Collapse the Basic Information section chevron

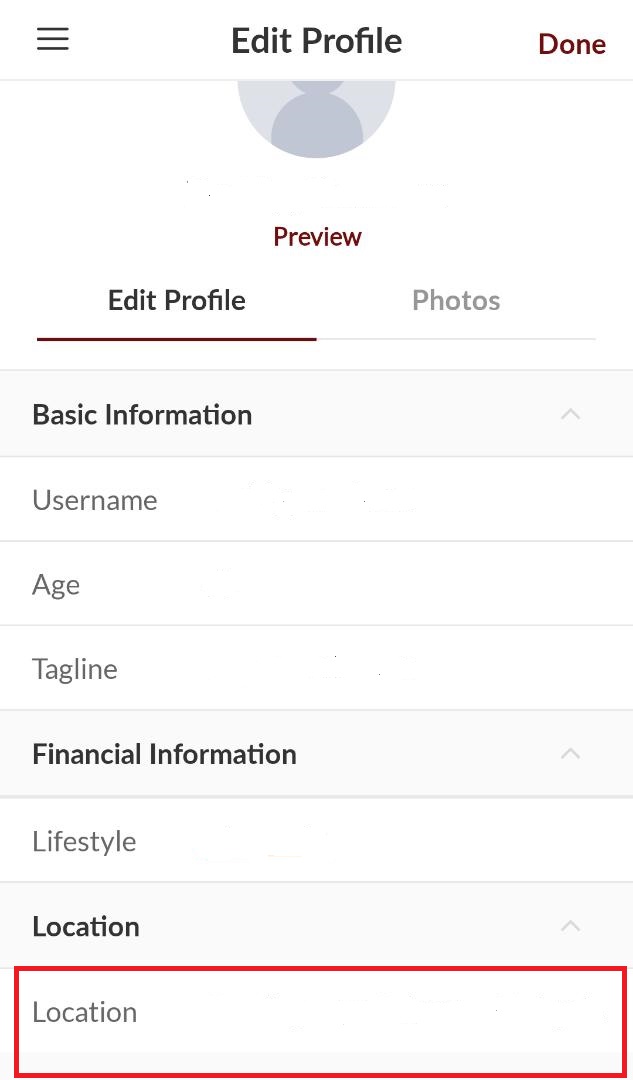[x=570, y=414]
